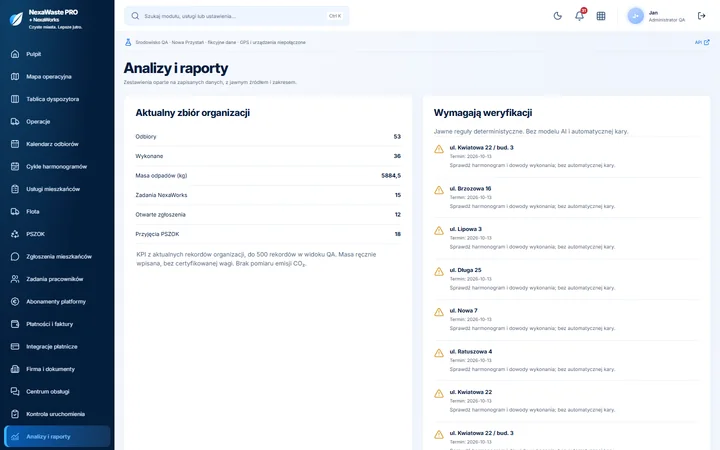The height and width of the screenshot is (450, 720).
Task: Click the Operacje truck icon
Action: tap(15, 121)
